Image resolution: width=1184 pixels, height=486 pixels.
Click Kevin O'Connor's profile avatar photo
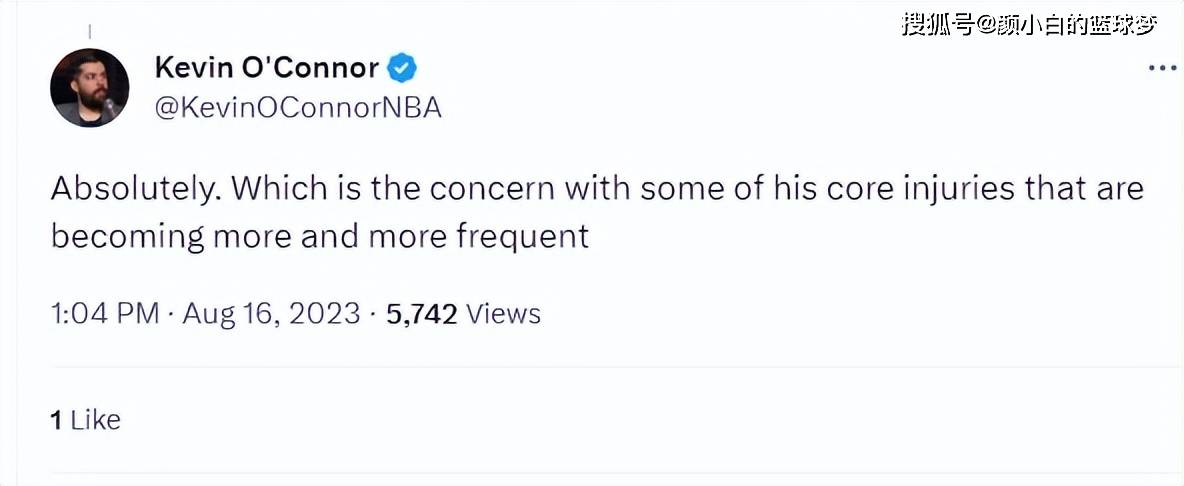tap(89, 87)
